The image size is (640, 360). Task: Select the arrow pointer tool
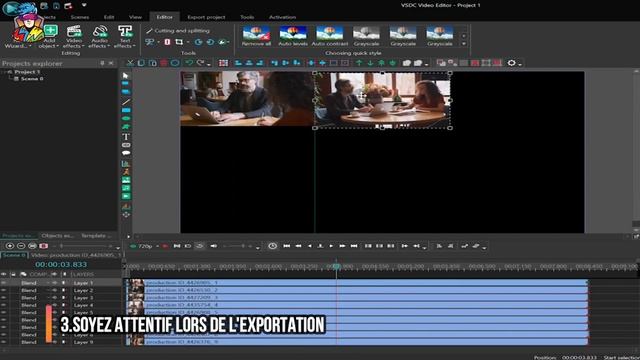click(126, 76)
